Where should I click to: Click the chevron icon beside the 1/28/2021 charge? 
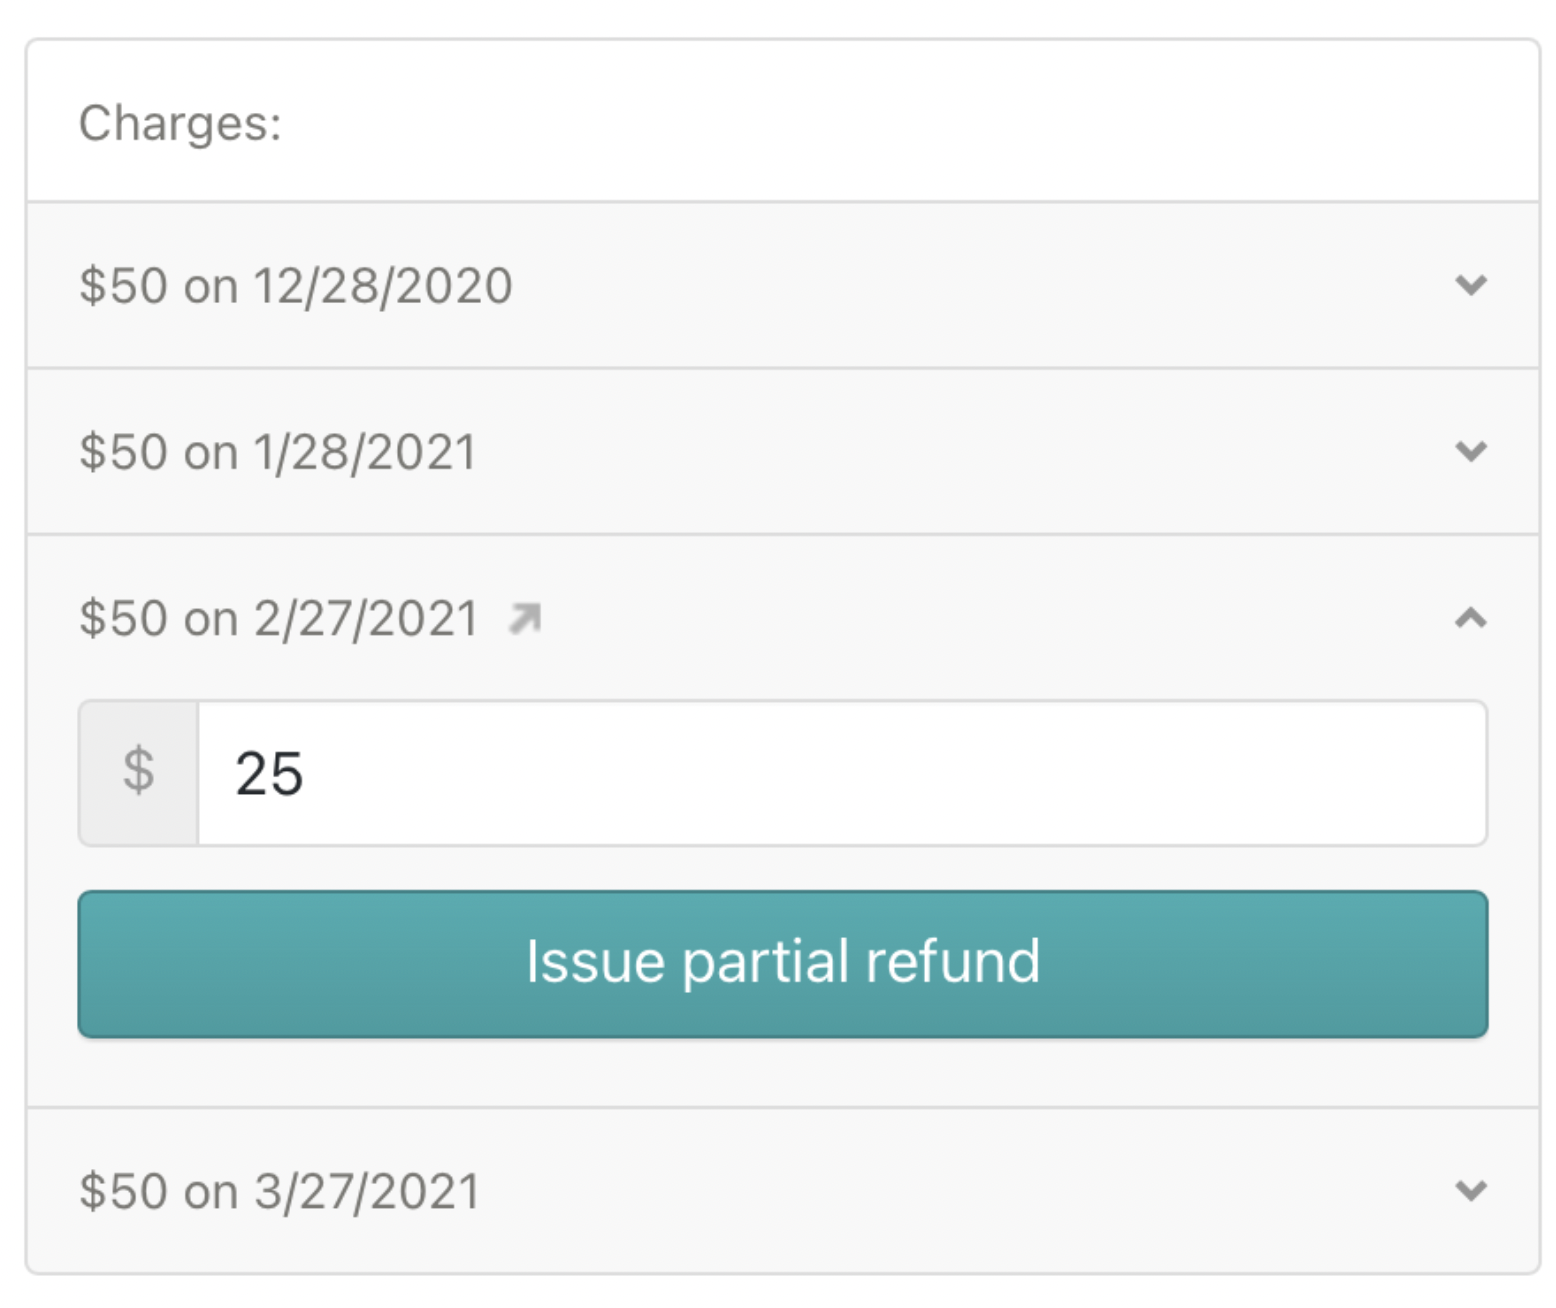[1470, 453]
